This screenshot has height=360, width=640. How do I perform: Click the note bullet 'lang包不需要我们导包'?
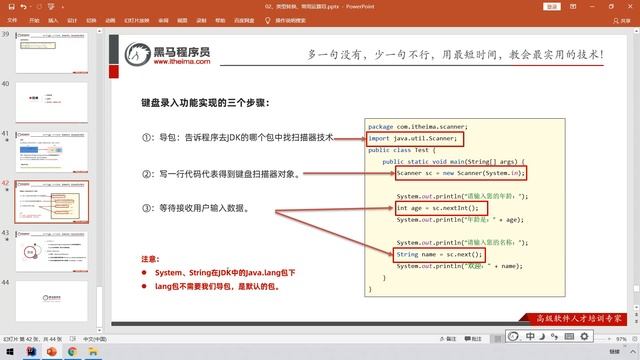[x=217, y=287]
